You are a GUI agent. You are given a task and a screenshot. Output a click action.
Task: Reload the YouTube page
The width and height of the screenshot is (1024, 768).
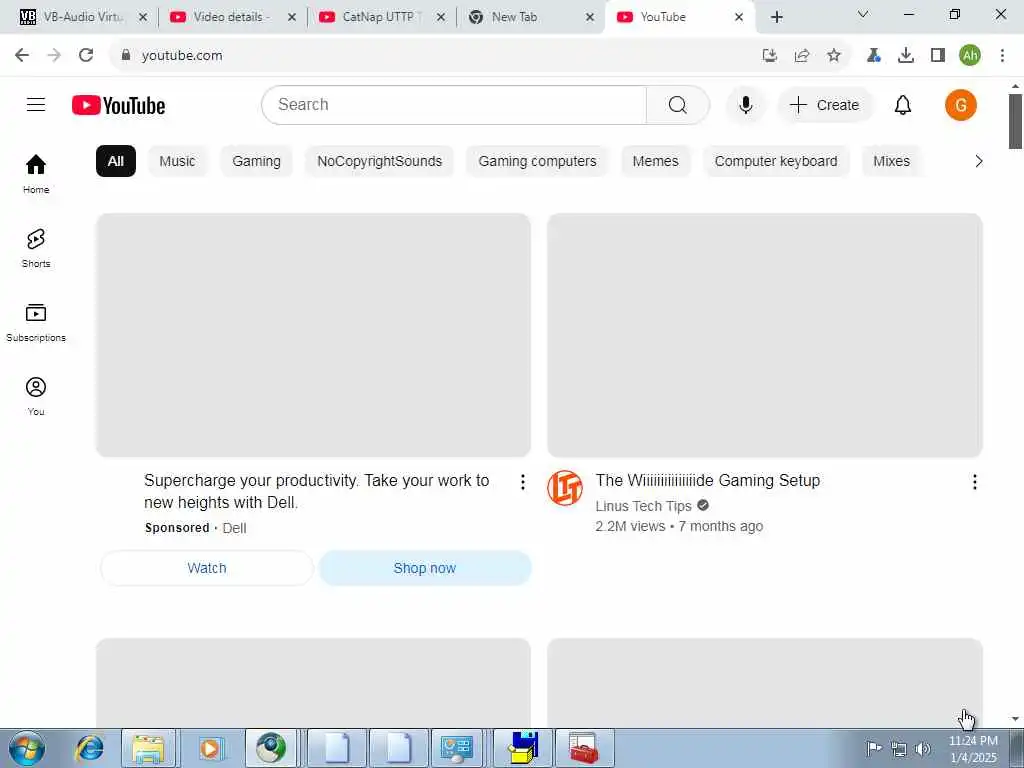coord(86,56)
